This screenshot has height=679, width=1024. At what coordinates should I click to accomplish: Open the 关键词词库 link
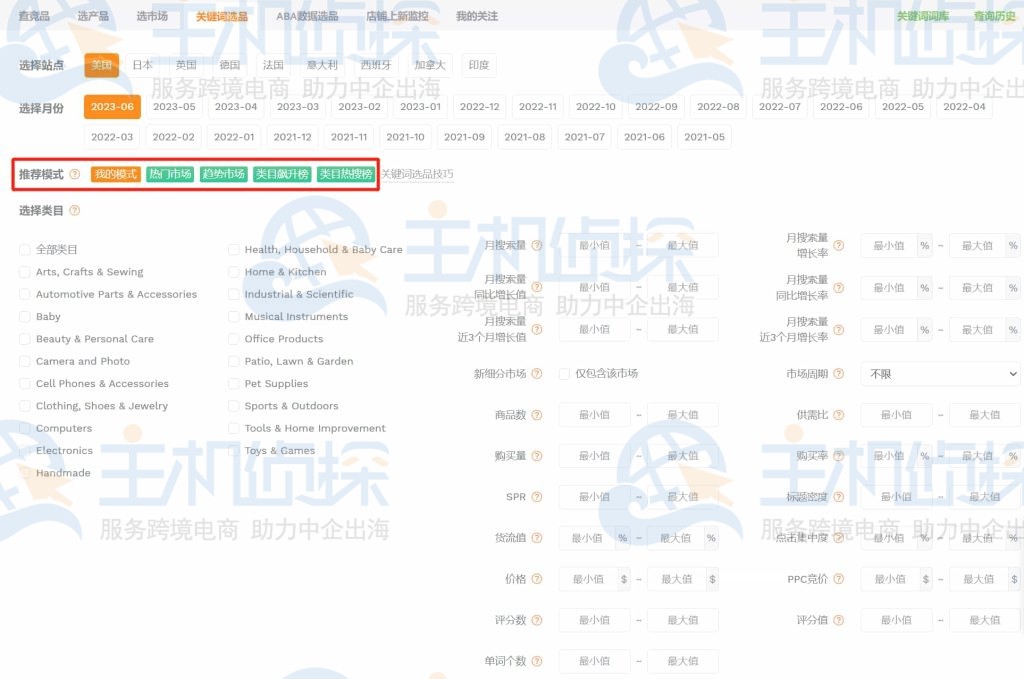(x=922, y=15)
